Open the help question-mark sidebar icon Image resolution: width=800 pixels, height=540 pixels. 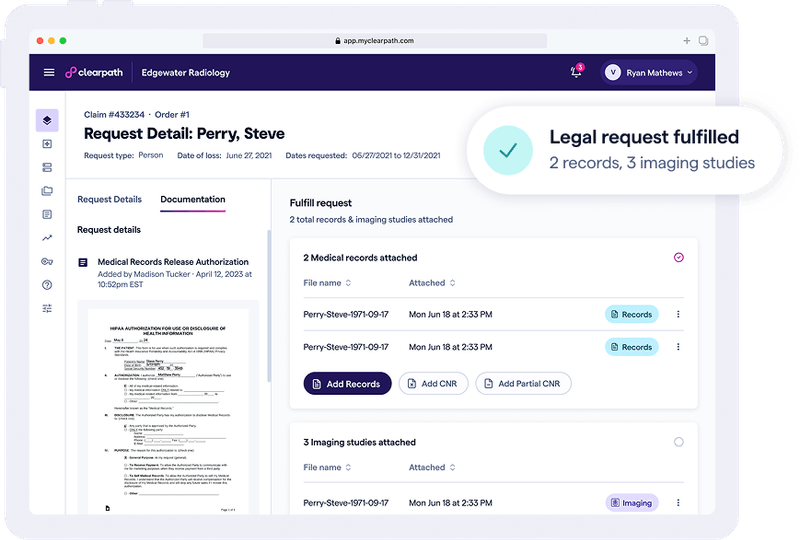47,285
